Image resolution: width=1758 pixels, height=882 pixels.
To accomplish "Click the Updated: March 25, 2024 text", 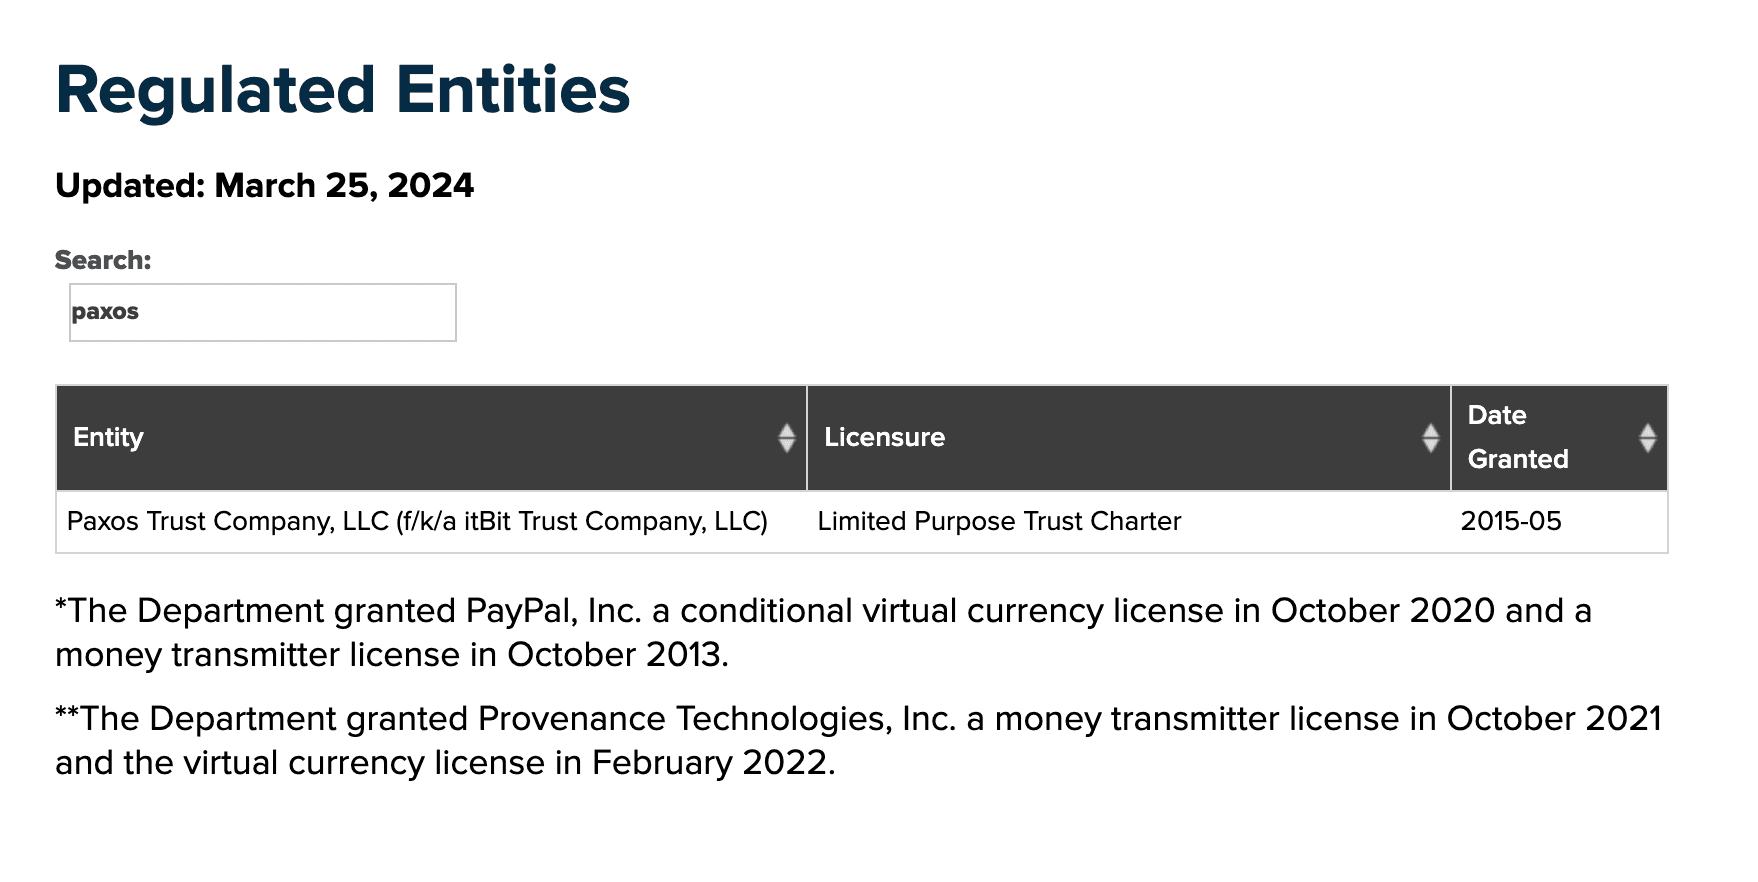I will (264, 186).
